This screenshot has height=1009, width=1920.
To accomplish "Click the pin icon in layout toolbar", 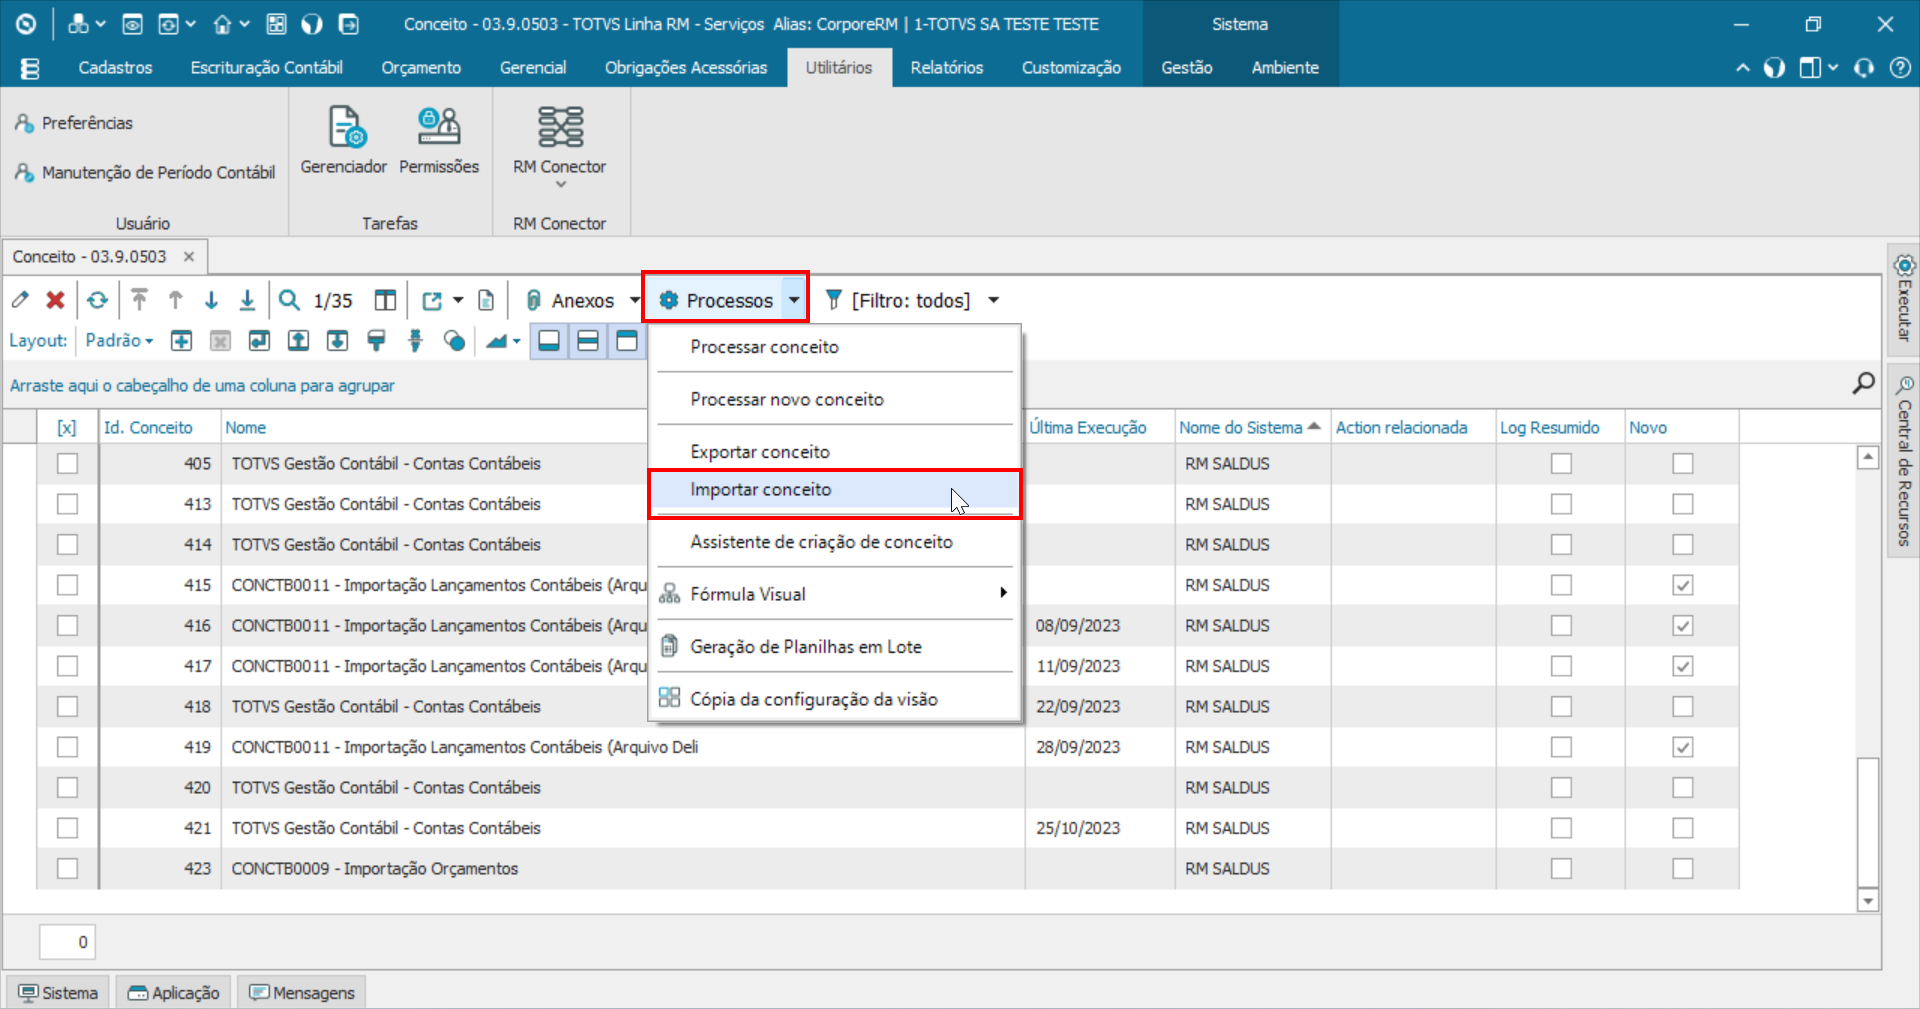I will 415,341.
